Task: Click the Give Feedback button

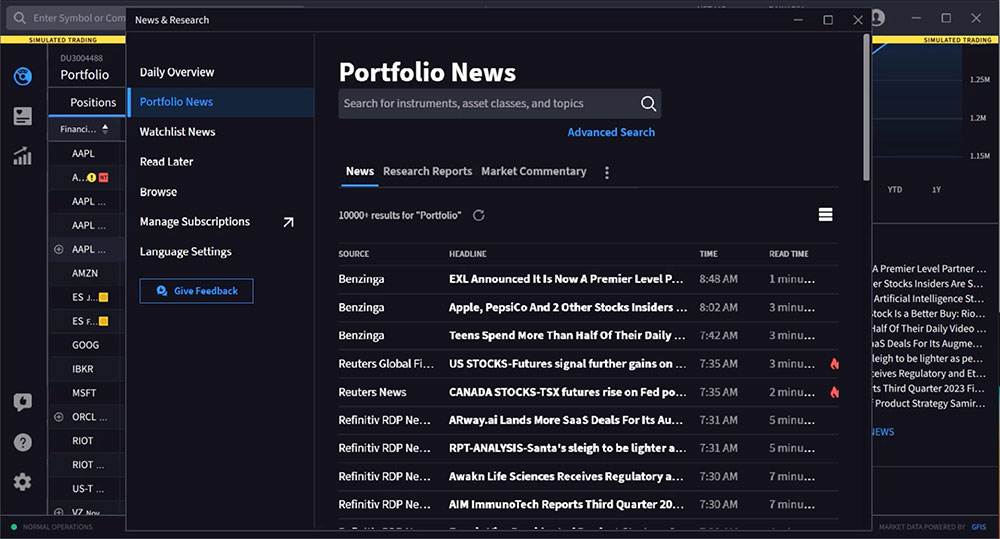Action: tap(196, 291)
